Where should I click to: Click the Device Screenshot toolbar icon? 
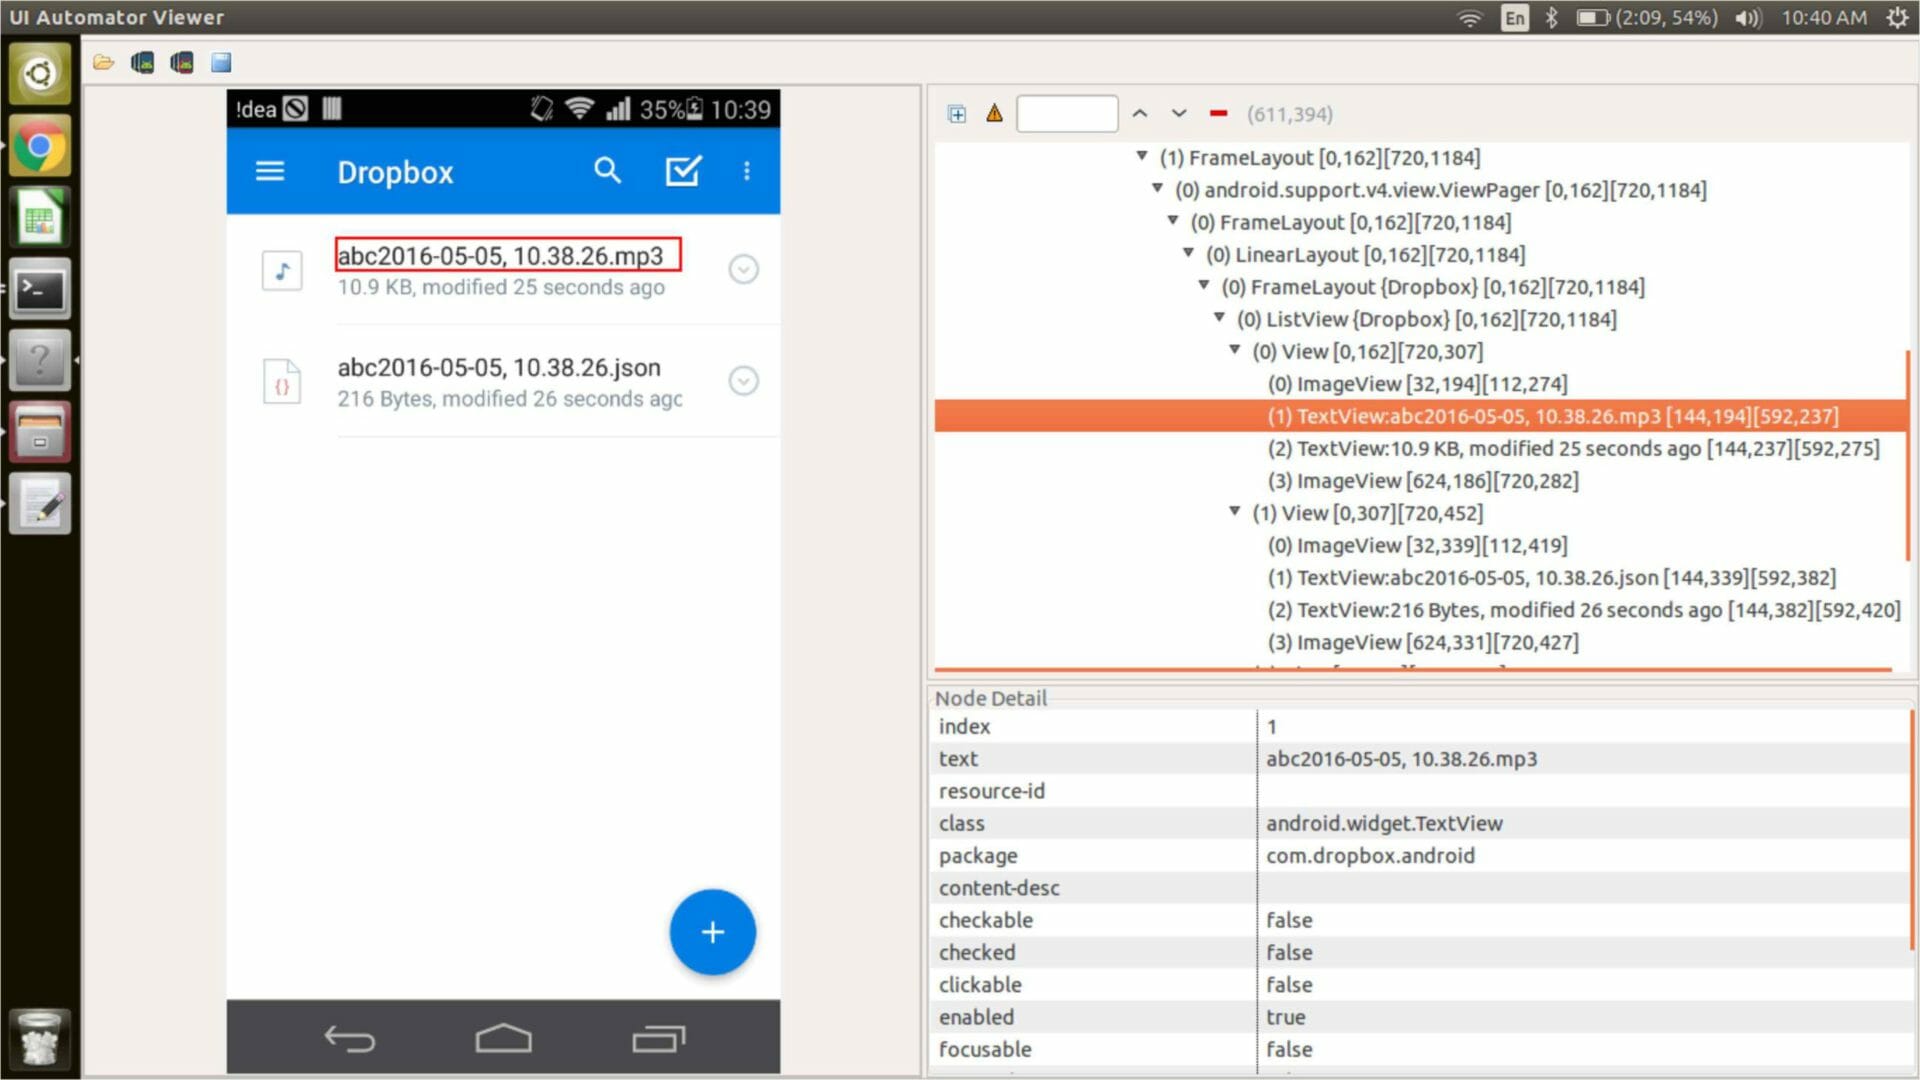click(x=142, y=63)
